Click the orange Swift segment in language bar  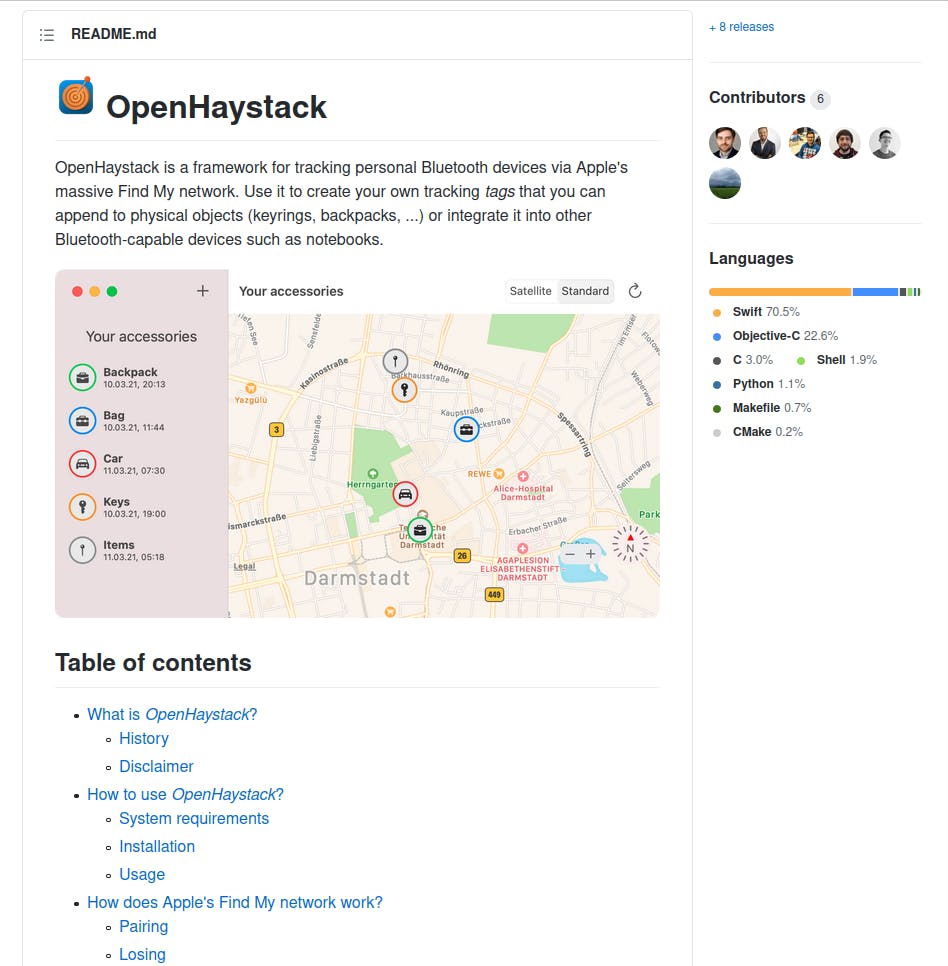tap(780, 292)
